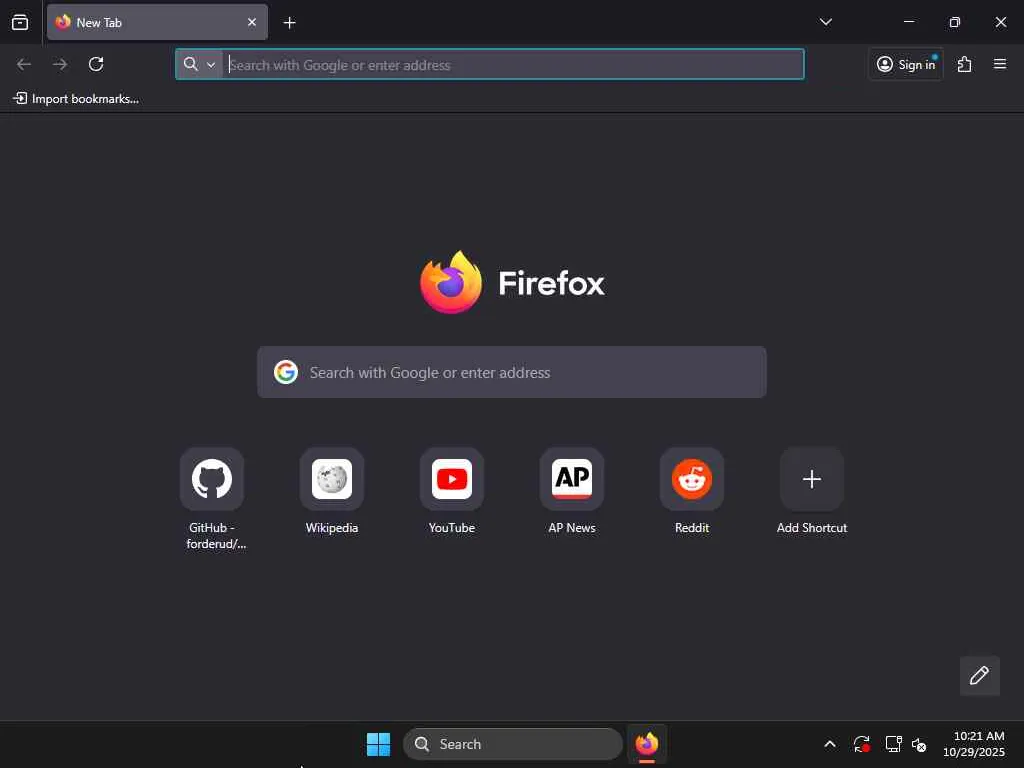The height and width of the screenshot is (768, 1024).
Task: Open the AP News shortcut tile
Action: point(572,479)
